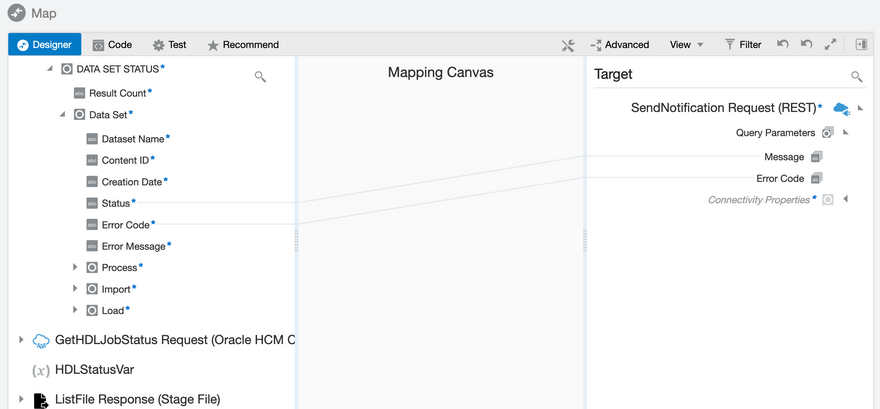This screenshot has width=880, height=409.
Task: Click the XSLT tools wrench icon
Action: point(568,45)
